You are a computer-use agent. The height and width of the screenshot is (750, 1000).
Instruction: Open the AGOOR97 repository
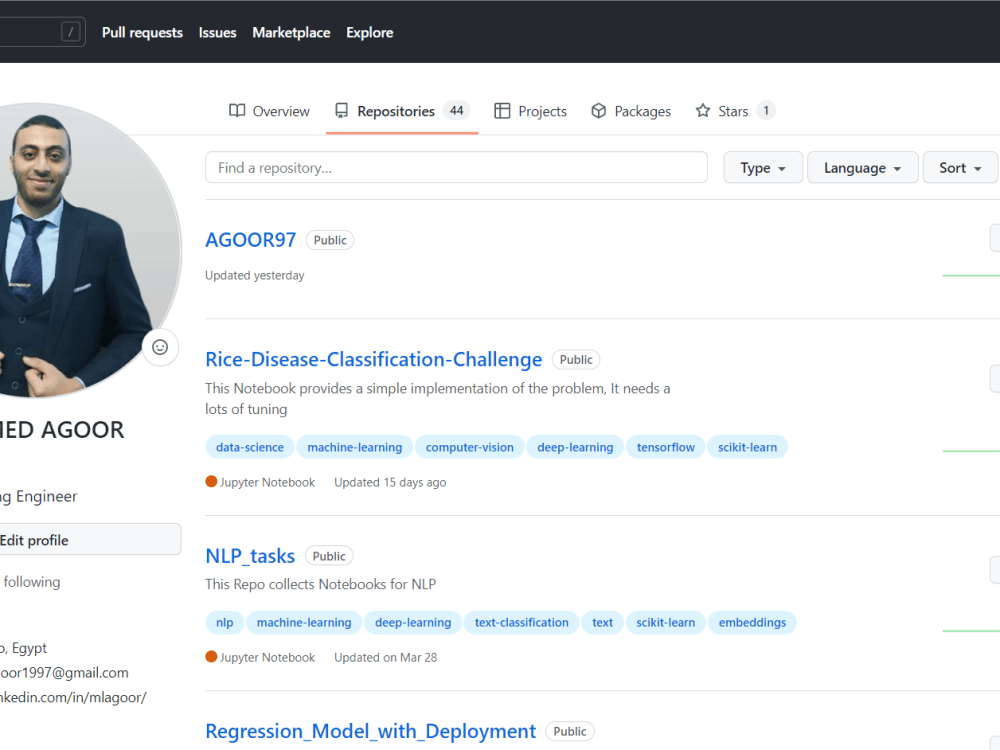click(250, 239)
